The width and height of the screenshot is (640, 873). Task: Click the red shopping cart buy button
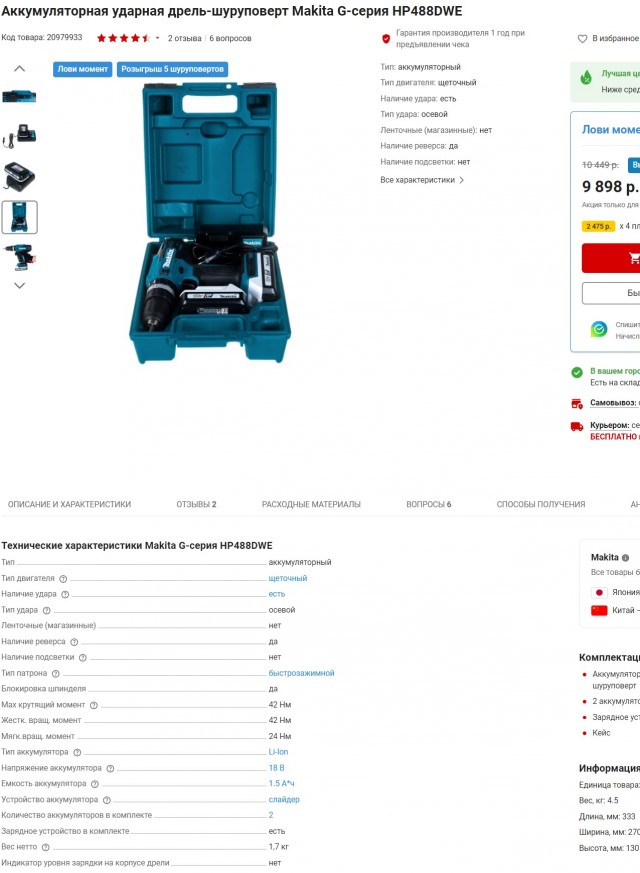tap(611, 258)
